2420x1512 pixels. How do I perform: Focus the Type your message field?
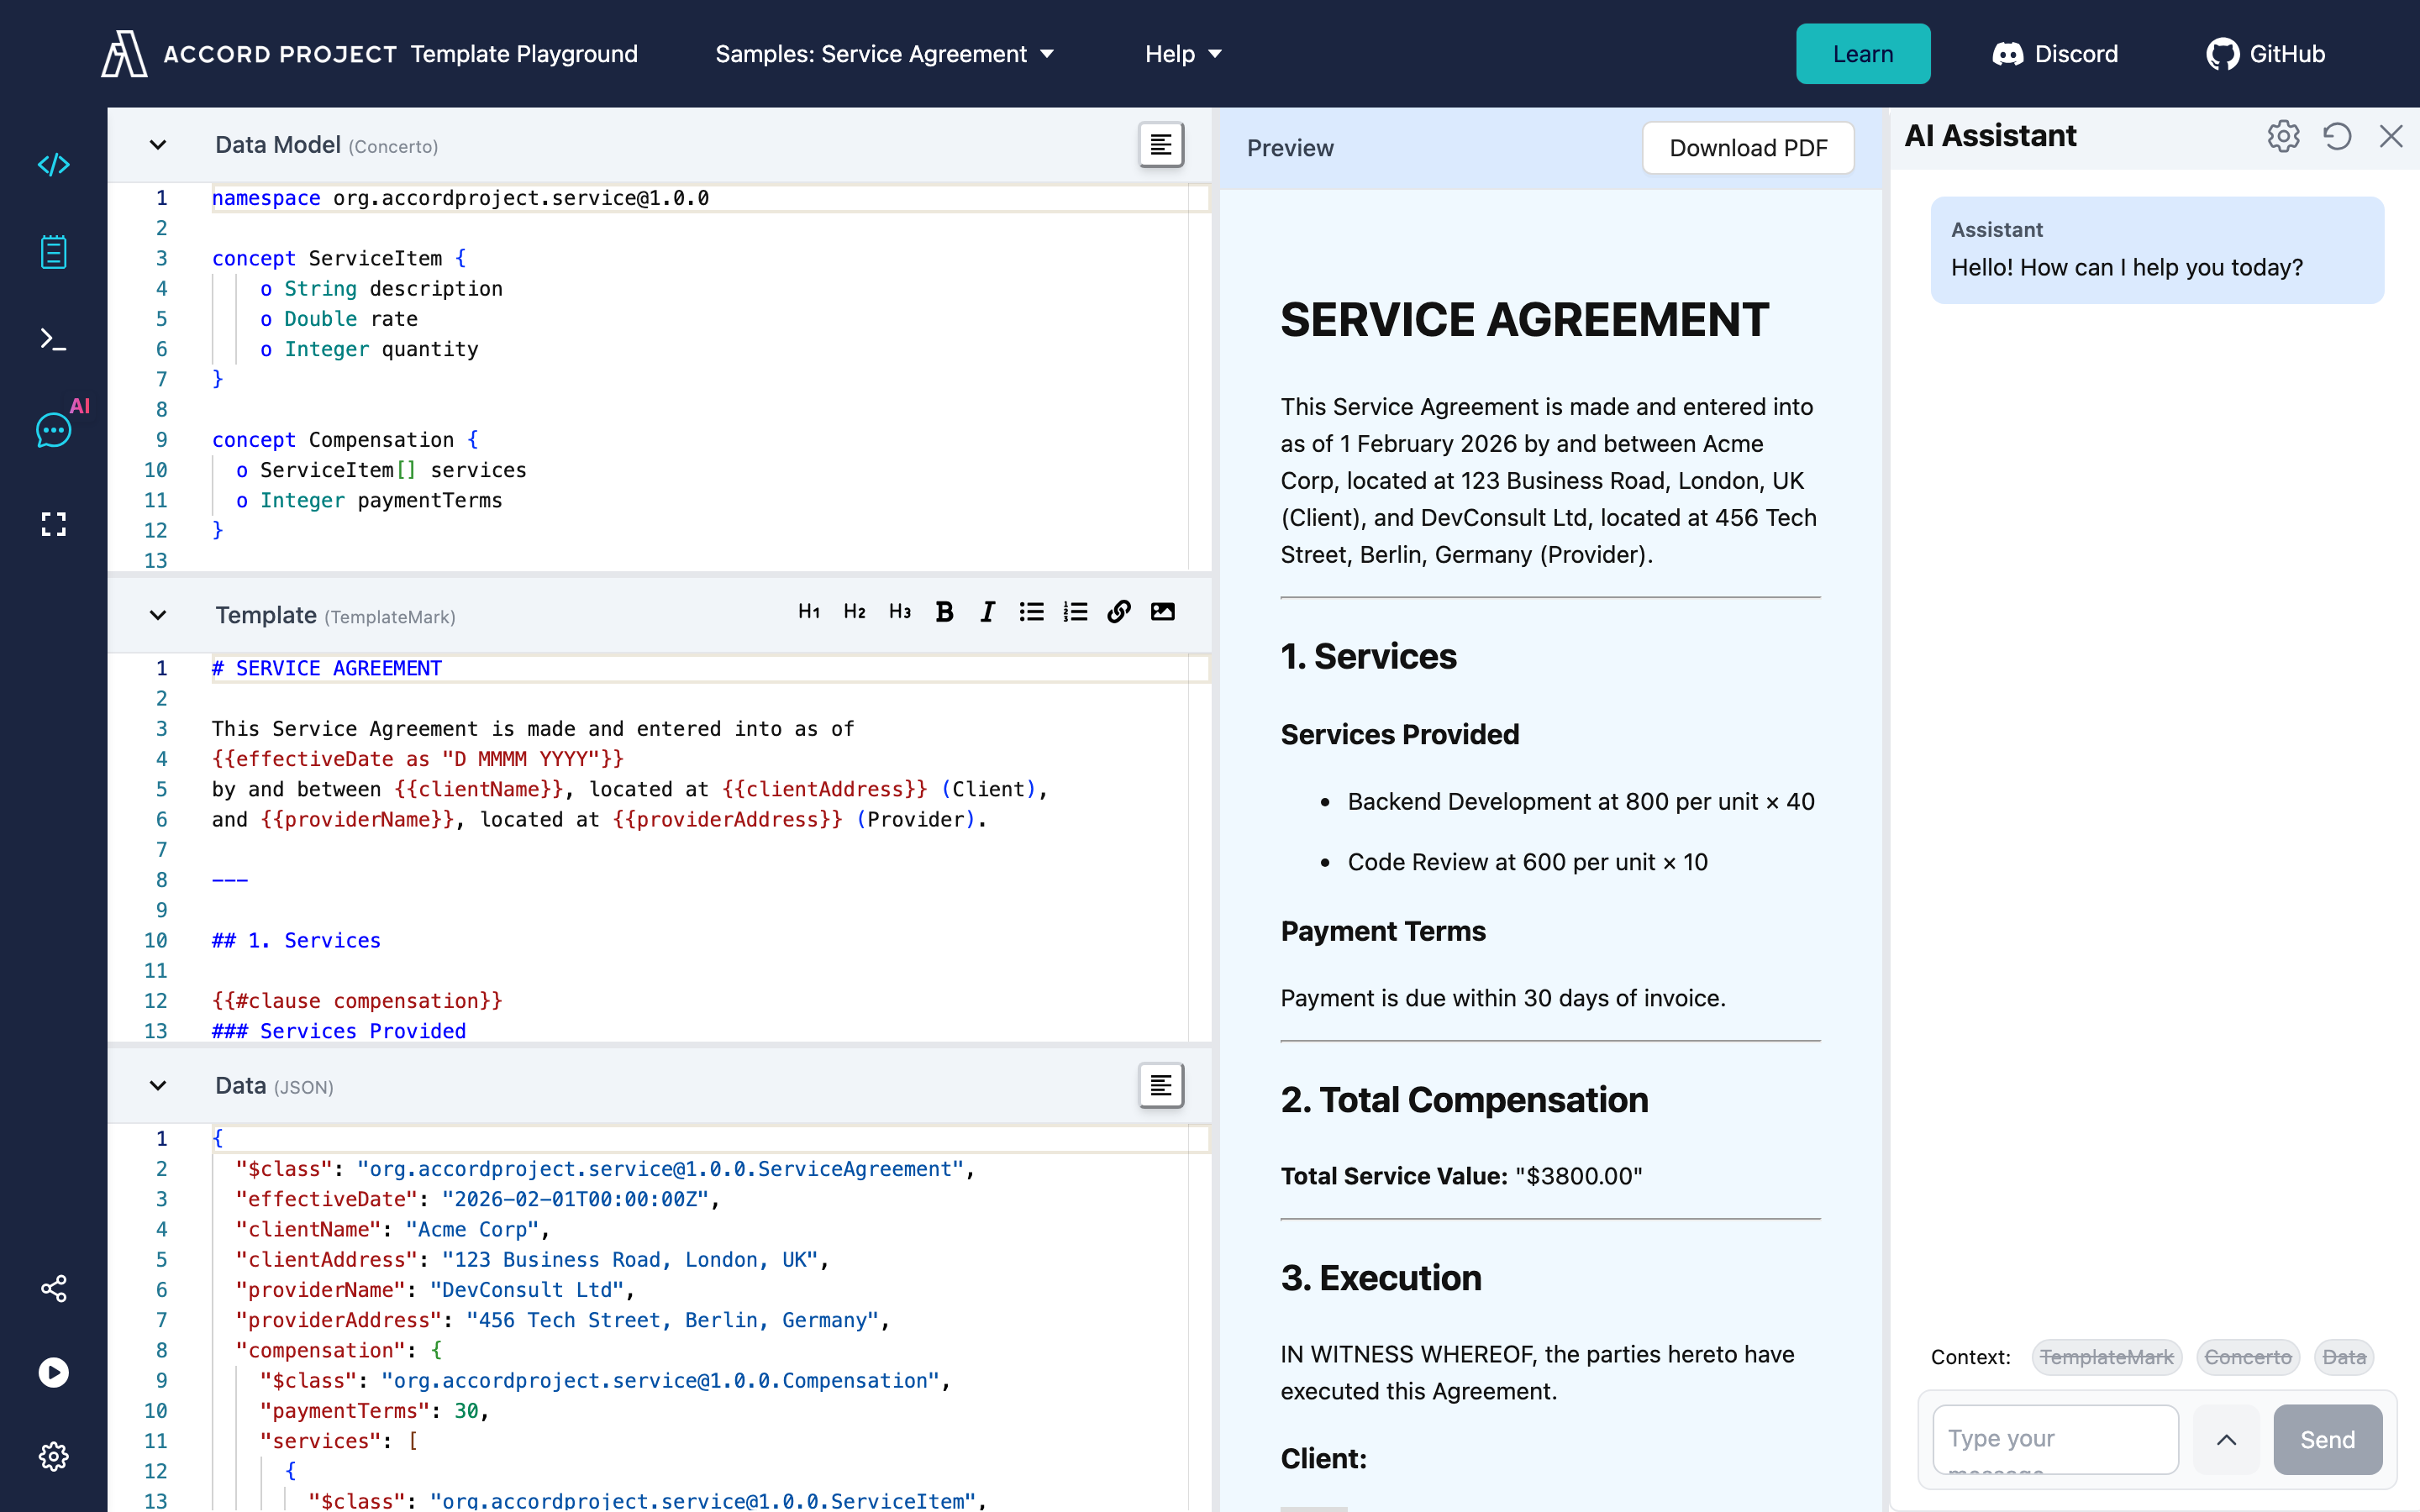tap(2055, 1439)
